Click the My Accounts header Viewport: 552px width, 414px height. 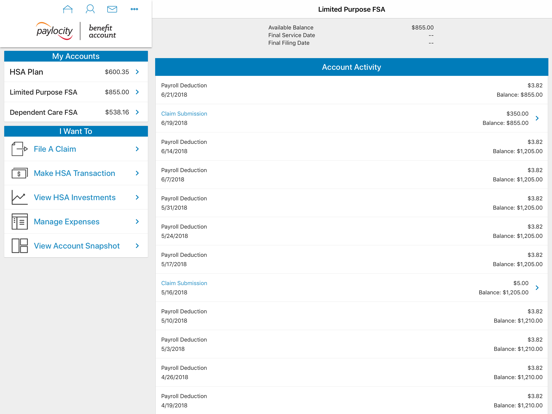(76, 56)
